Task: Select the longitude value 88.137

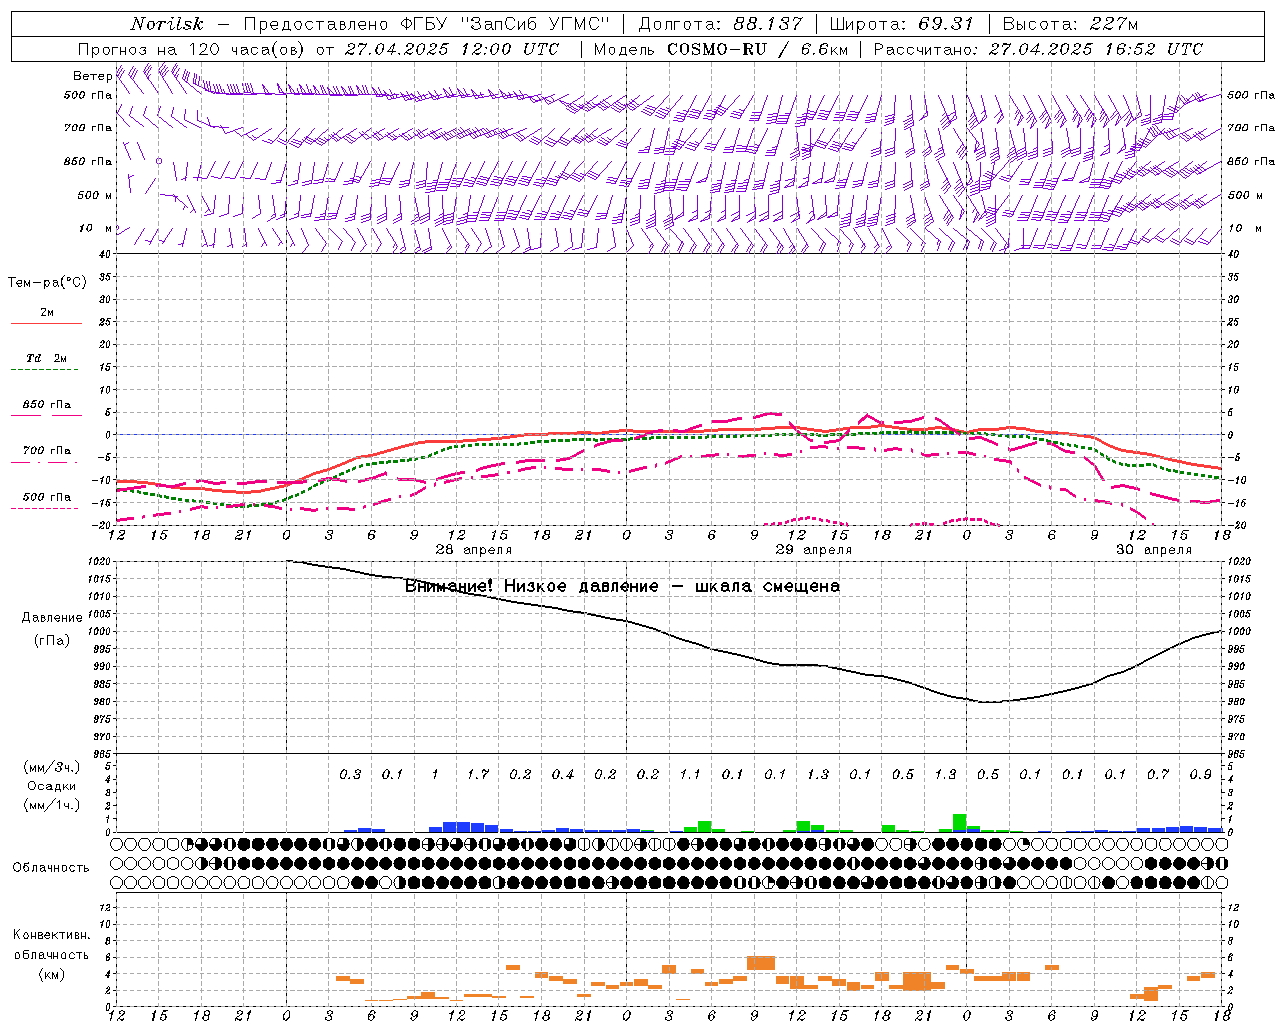Action: click(x=768, y=24)
